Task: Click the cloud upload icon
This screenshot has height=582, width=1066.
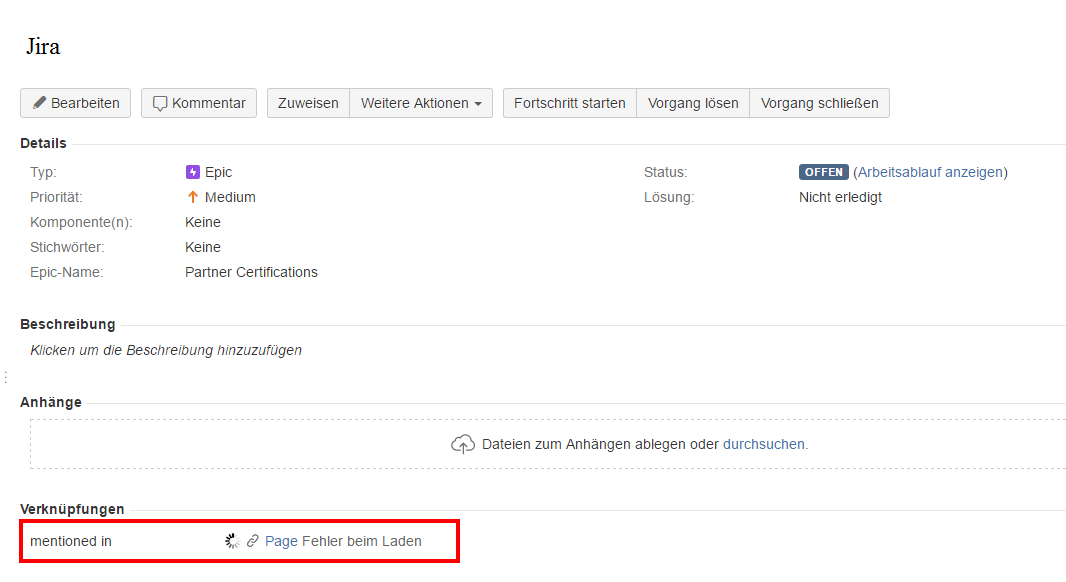Action: (463, 444)
